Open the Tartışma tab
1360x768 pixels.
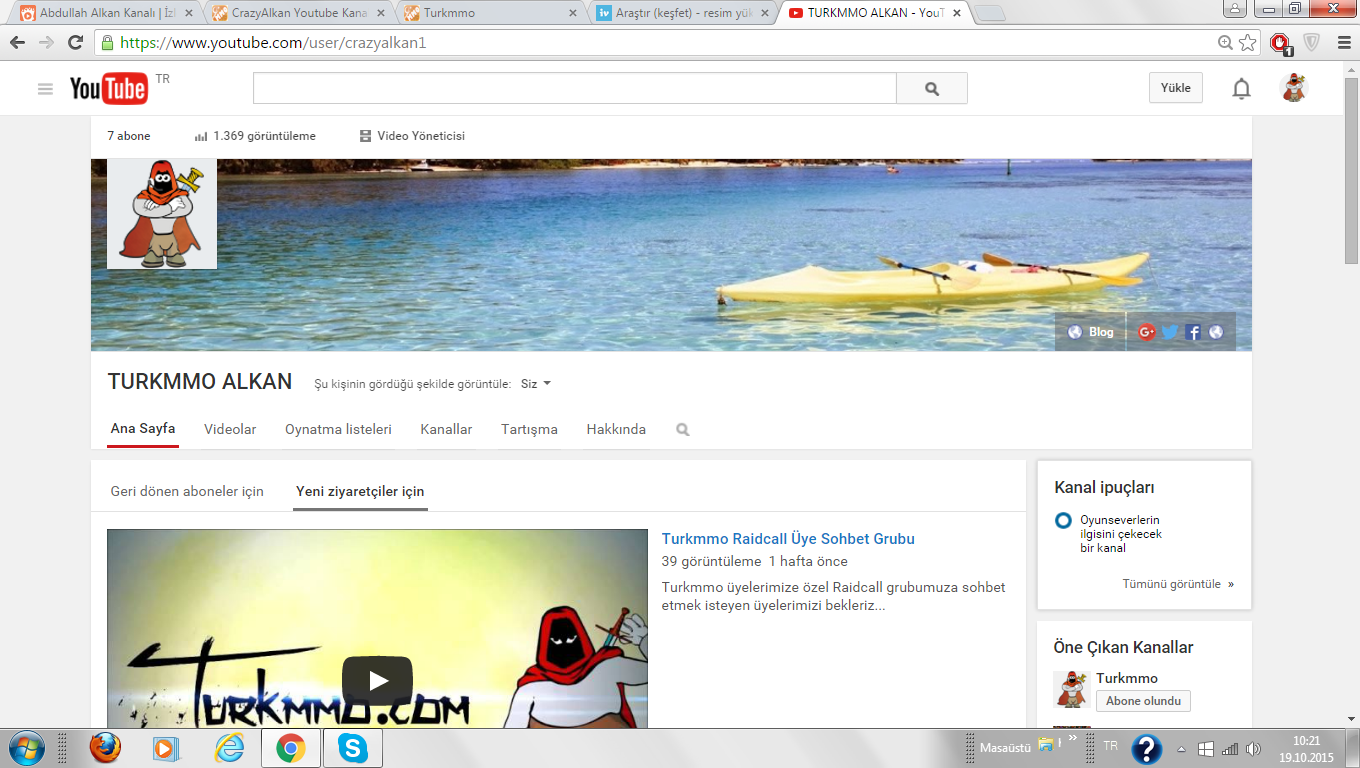[529, 429]
